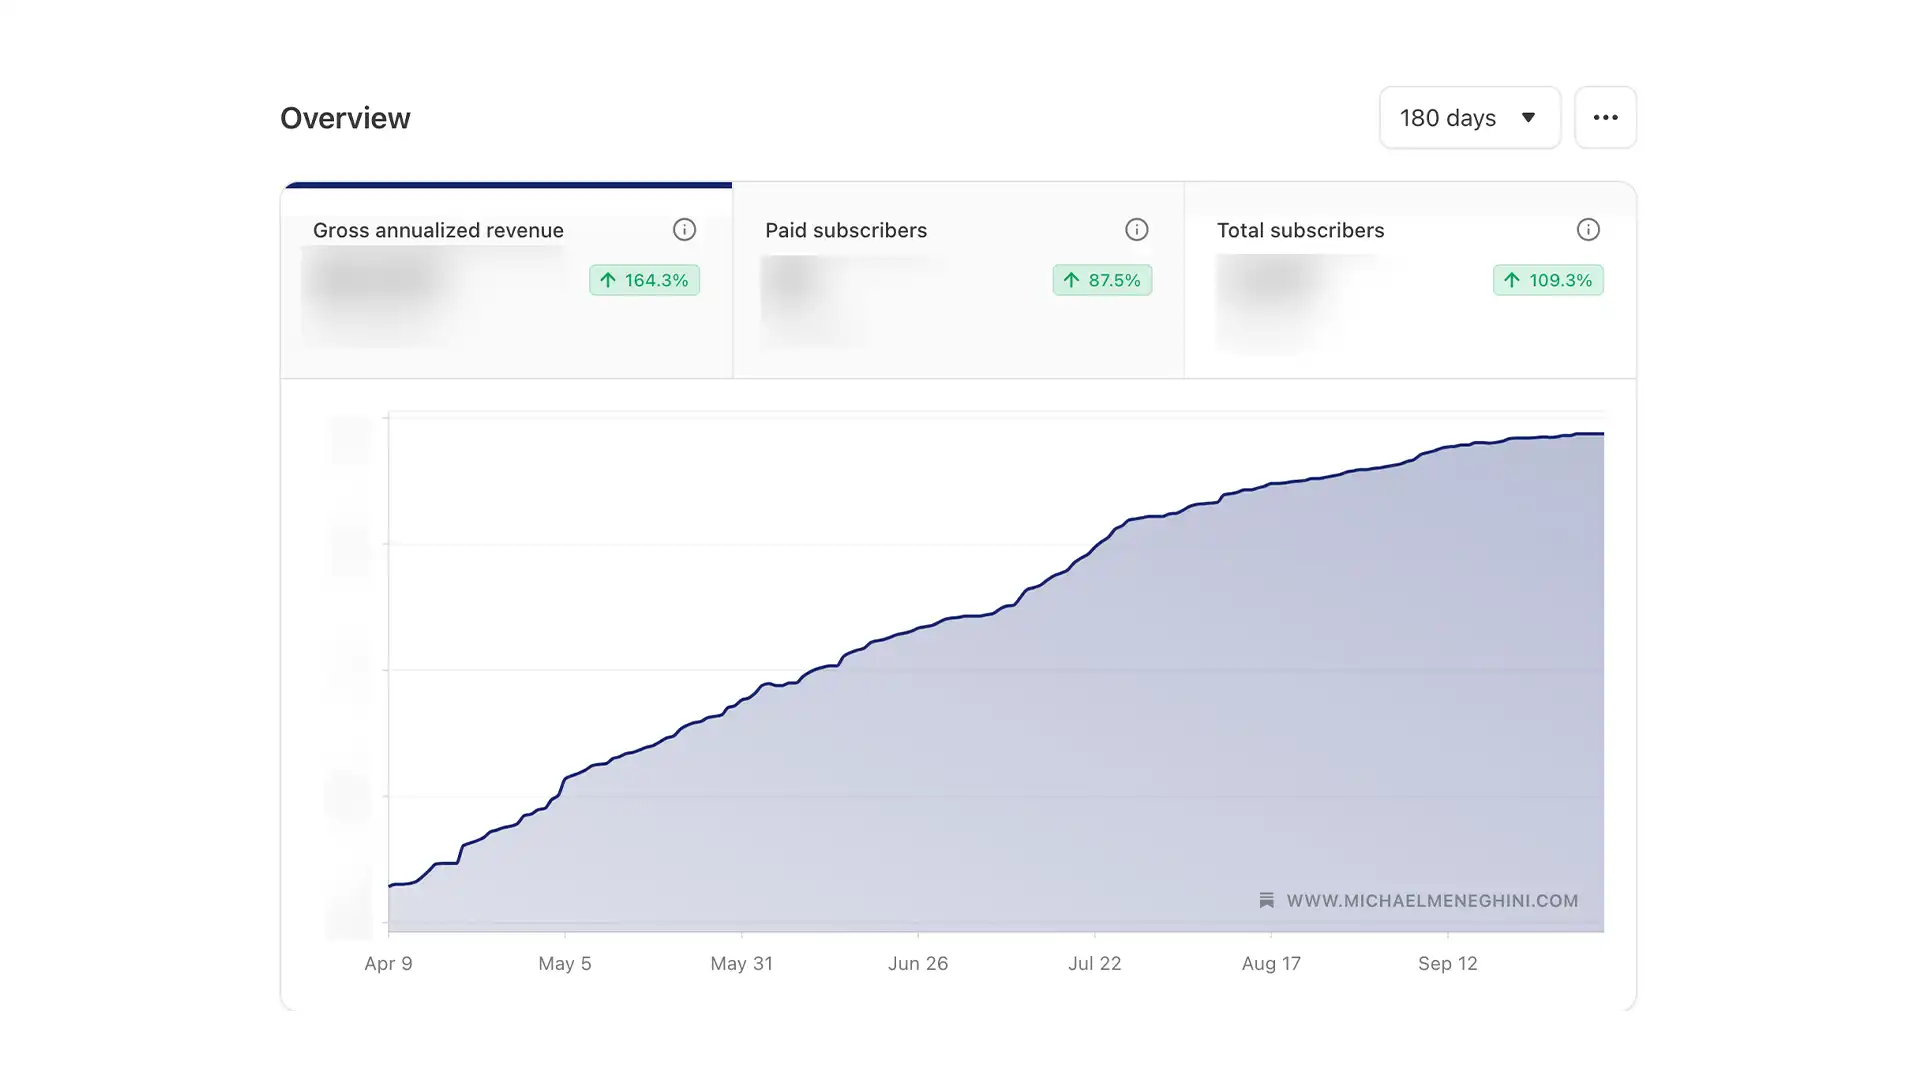Click the 87.5% growth badge
This screenshot has height=1080, width=1920.
point(1102,280)
